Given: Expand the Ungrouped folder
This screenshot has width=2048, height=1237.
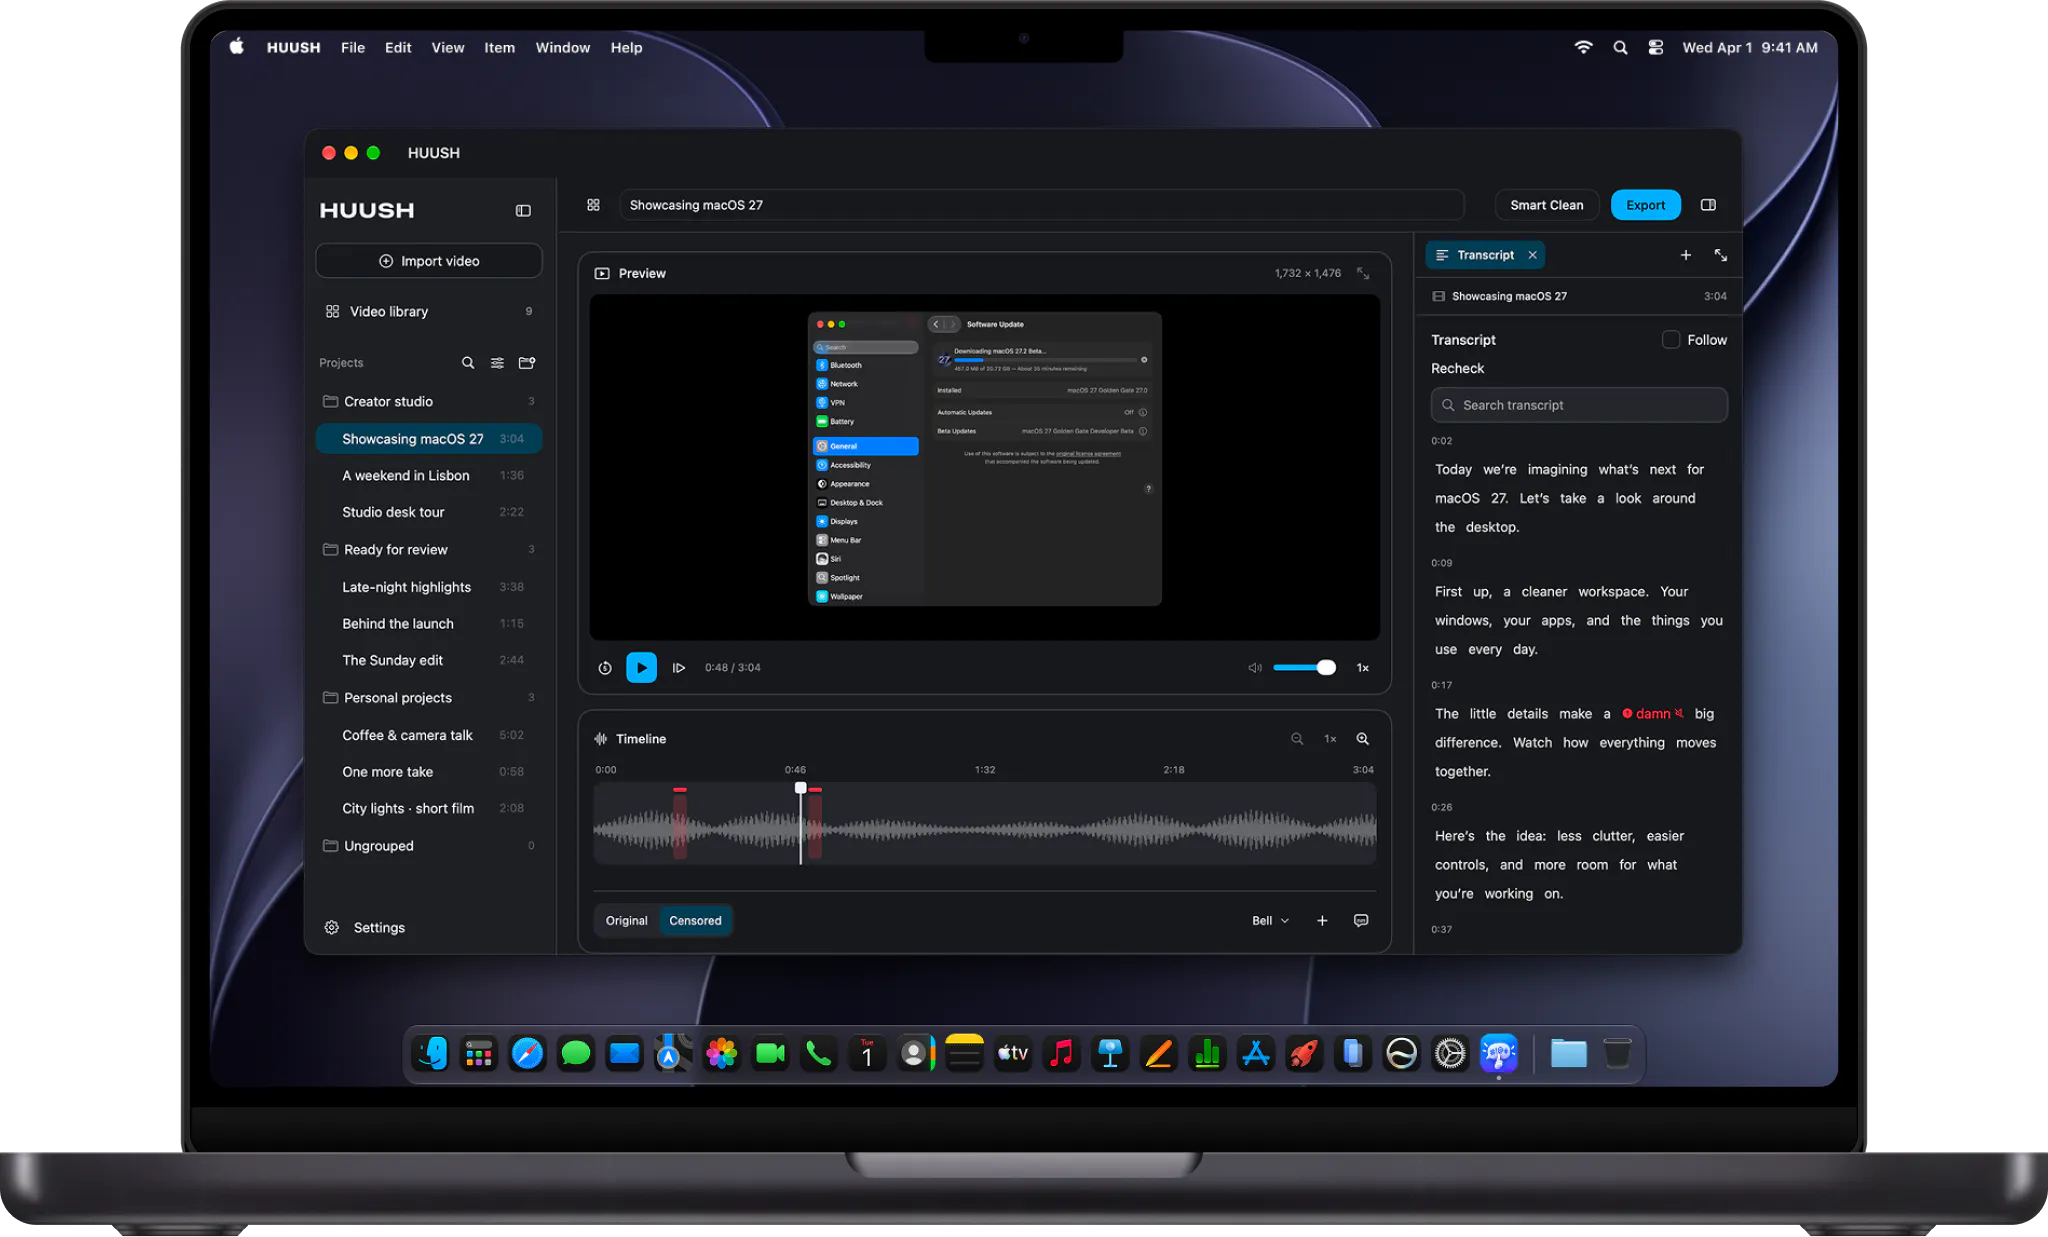Looking at the screenshot, I should 429,846.
